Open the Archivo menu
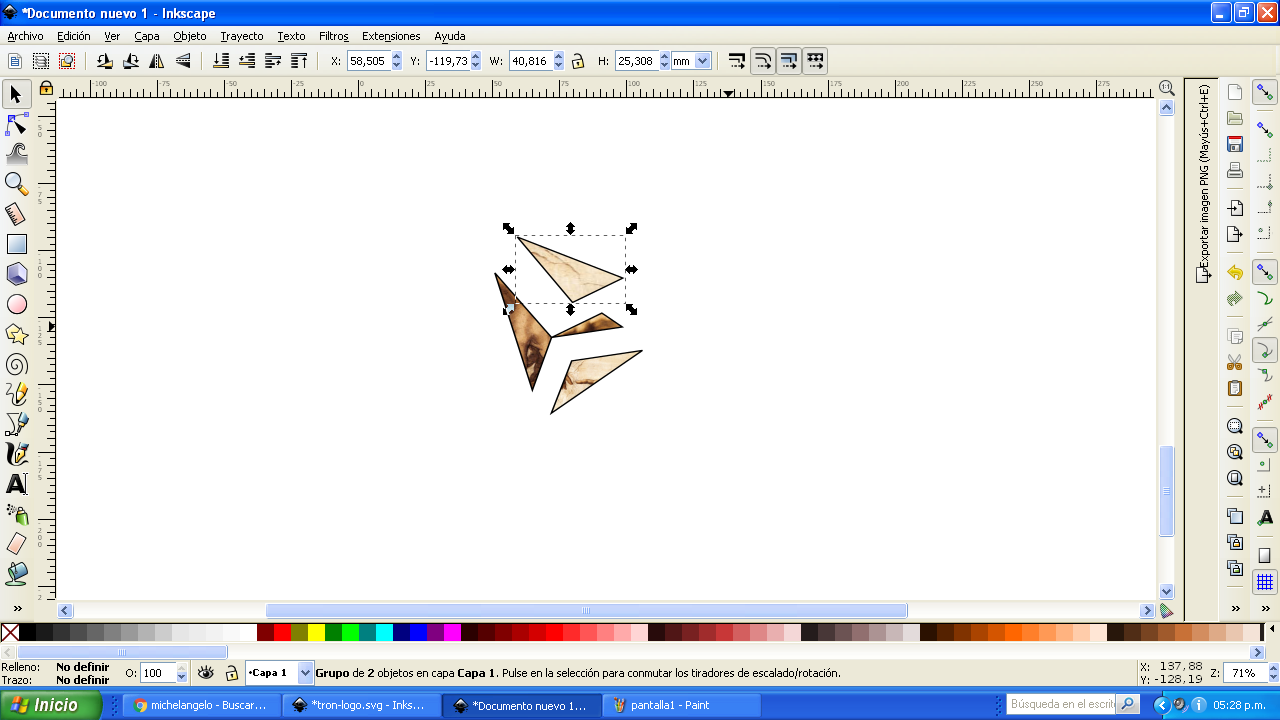Screen dimensions: 1280x720 (x=25, y=36)
